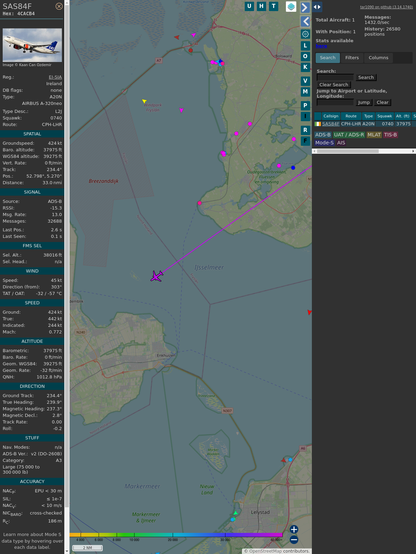Viewport: 416px width, 554px height.
Task: Click the M map button
Action: [305, 92]
